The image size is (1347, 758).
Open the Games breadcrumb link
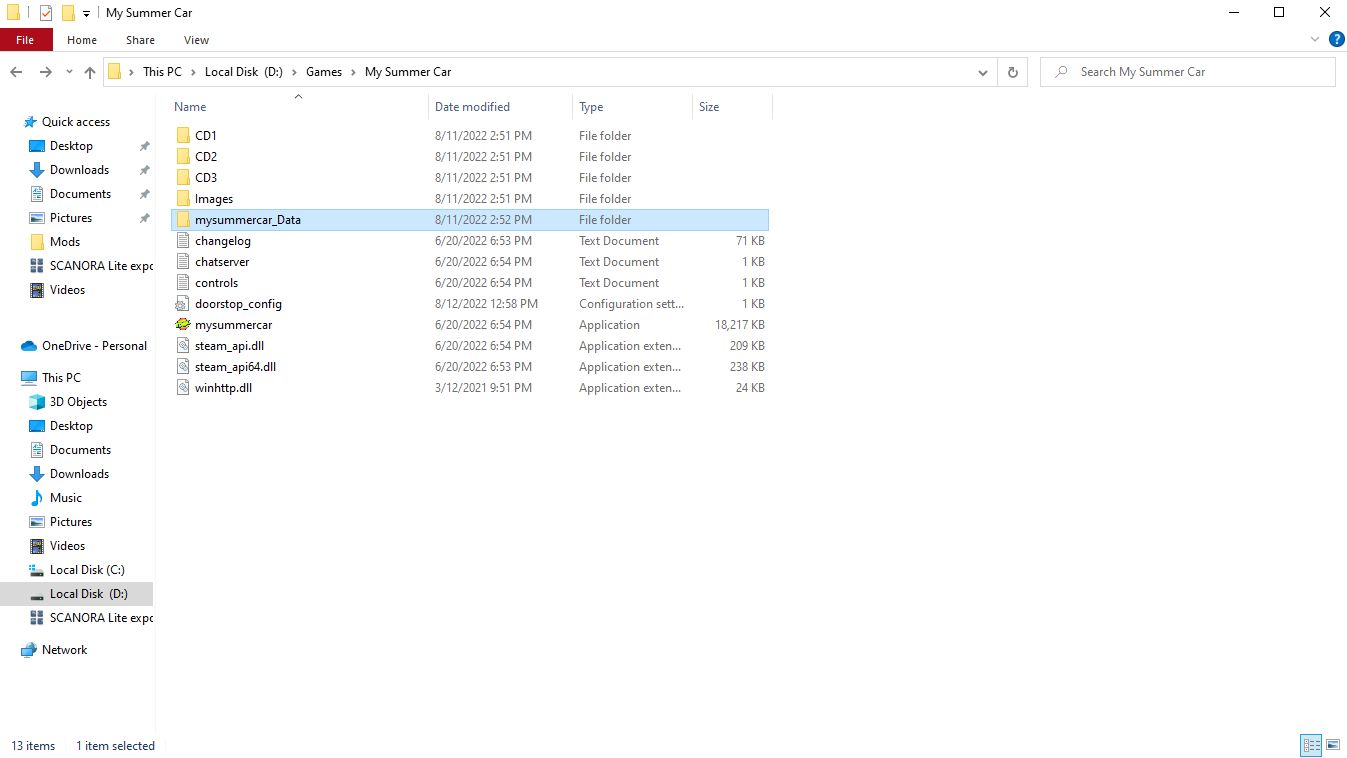pos(323,71)
